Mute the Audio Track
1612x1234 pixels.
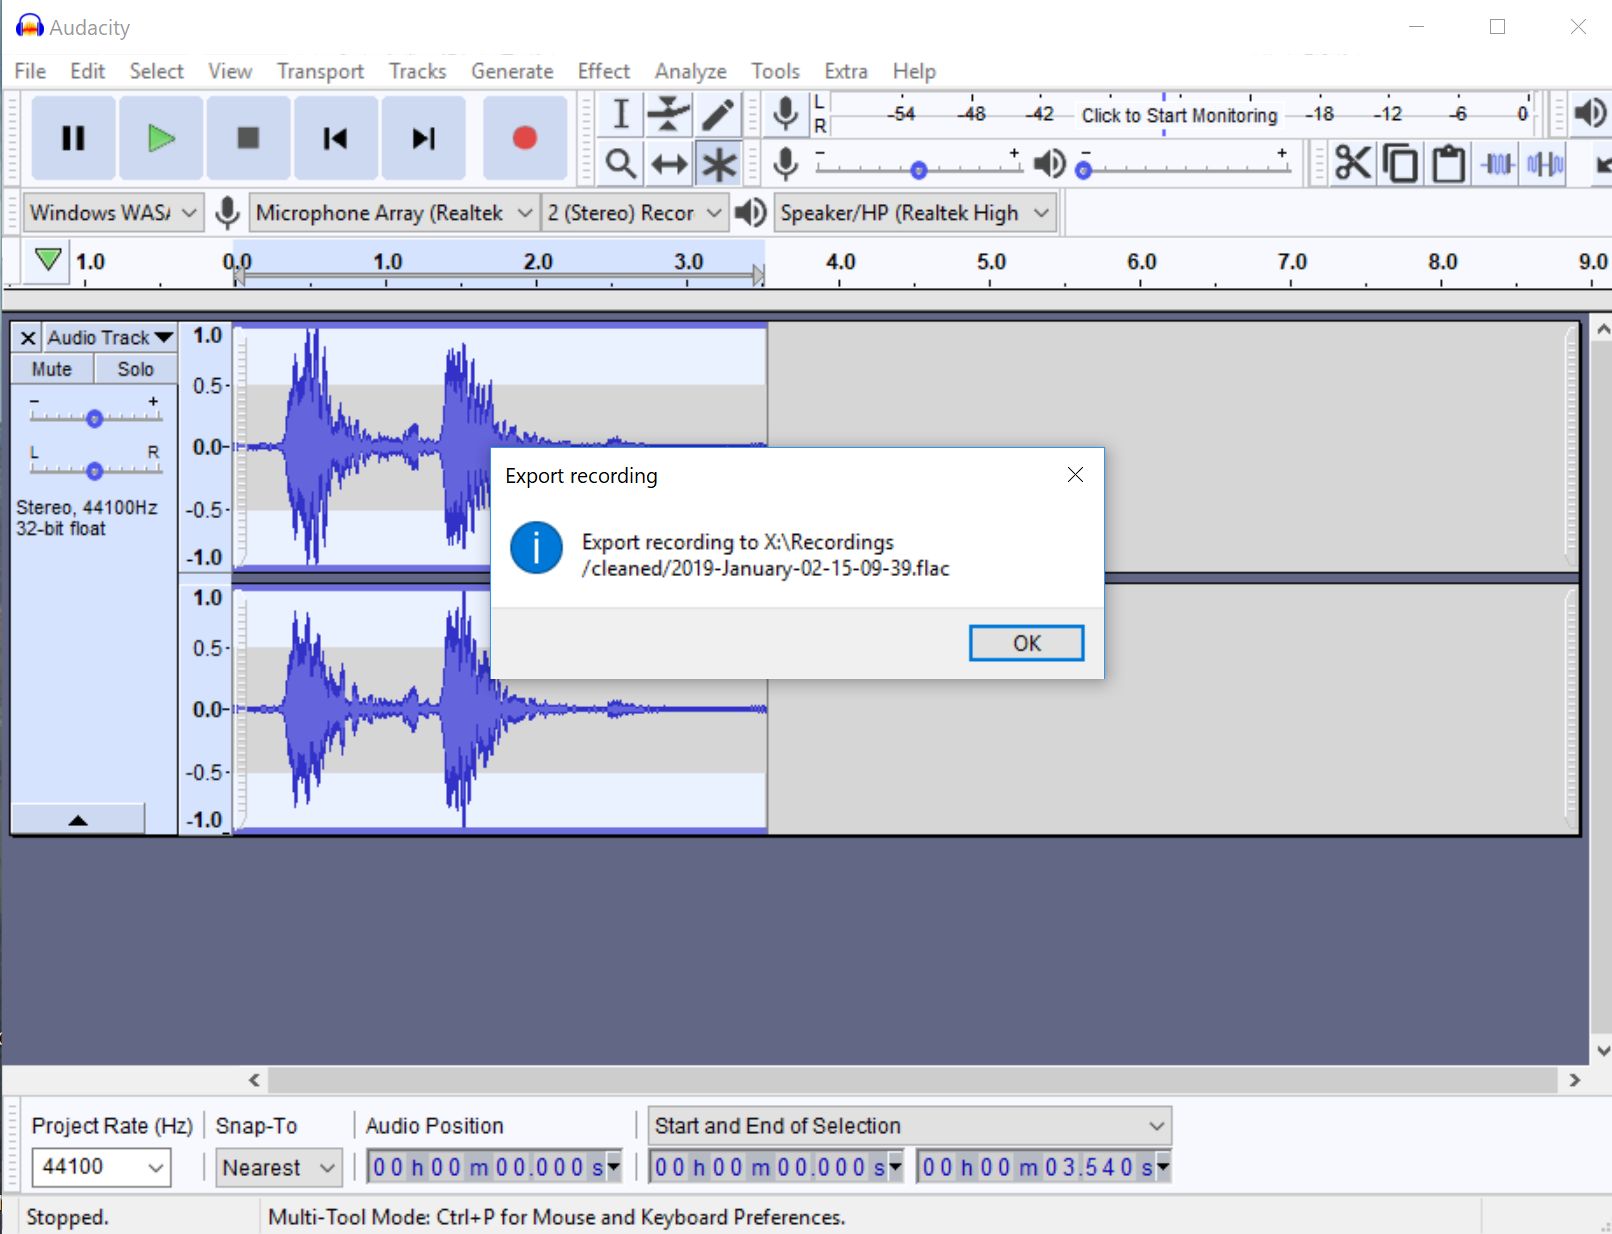[50, 368]
